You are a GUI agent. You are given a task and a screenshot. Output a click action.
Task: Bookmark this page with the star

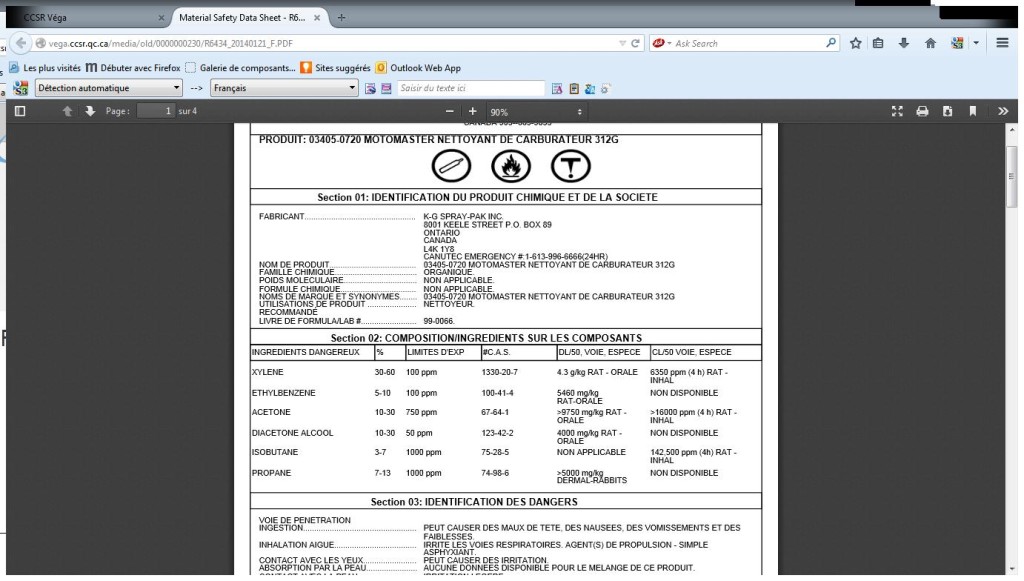tap(856, 43)
